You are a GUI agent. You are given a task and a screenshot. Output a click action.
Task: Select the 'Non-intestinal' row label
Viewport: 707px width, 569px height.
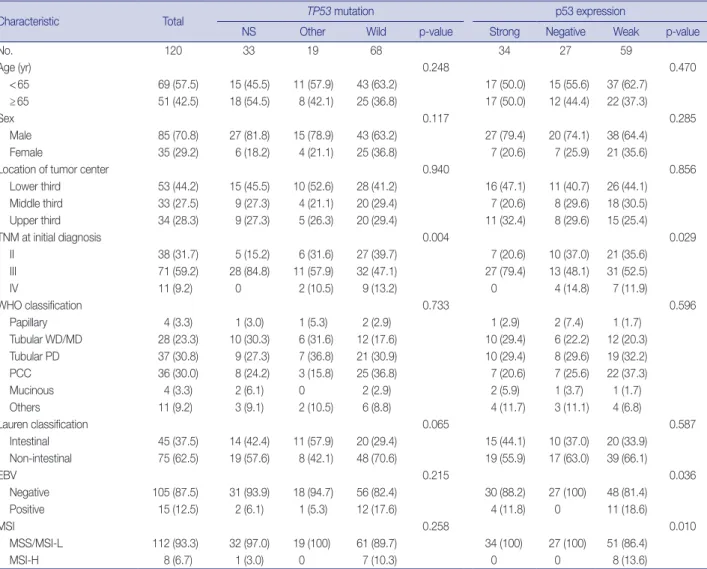tap(40, 459)
